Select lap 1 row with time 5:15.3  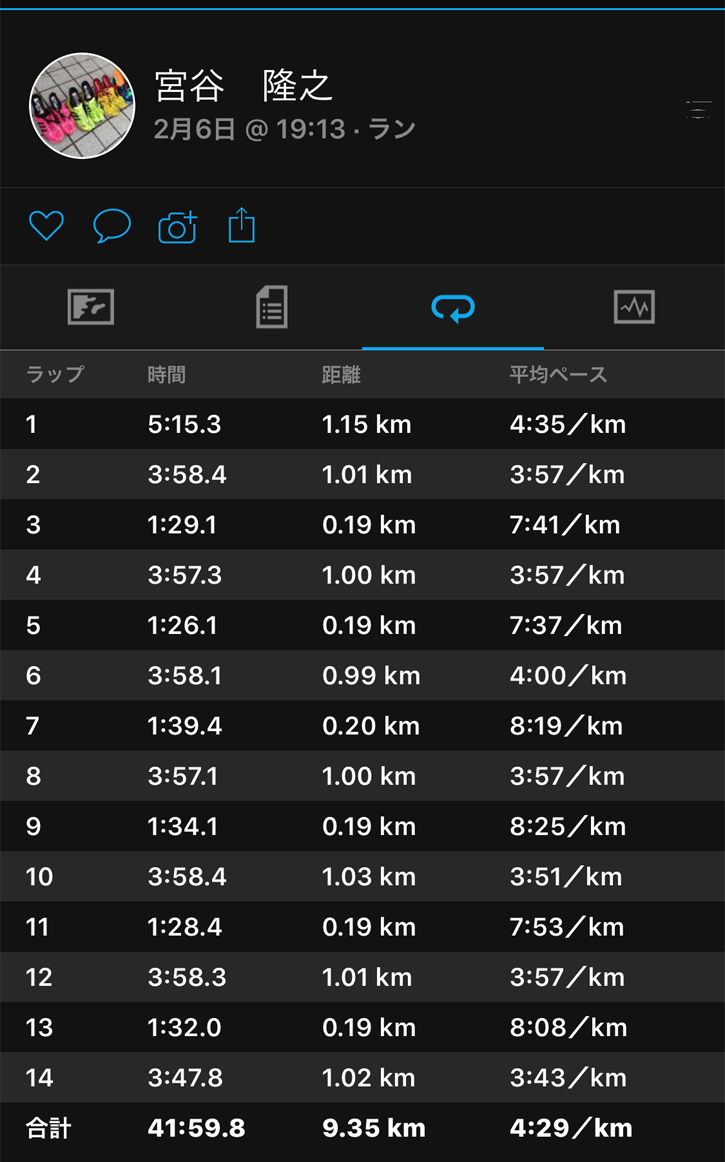[362, 424]
